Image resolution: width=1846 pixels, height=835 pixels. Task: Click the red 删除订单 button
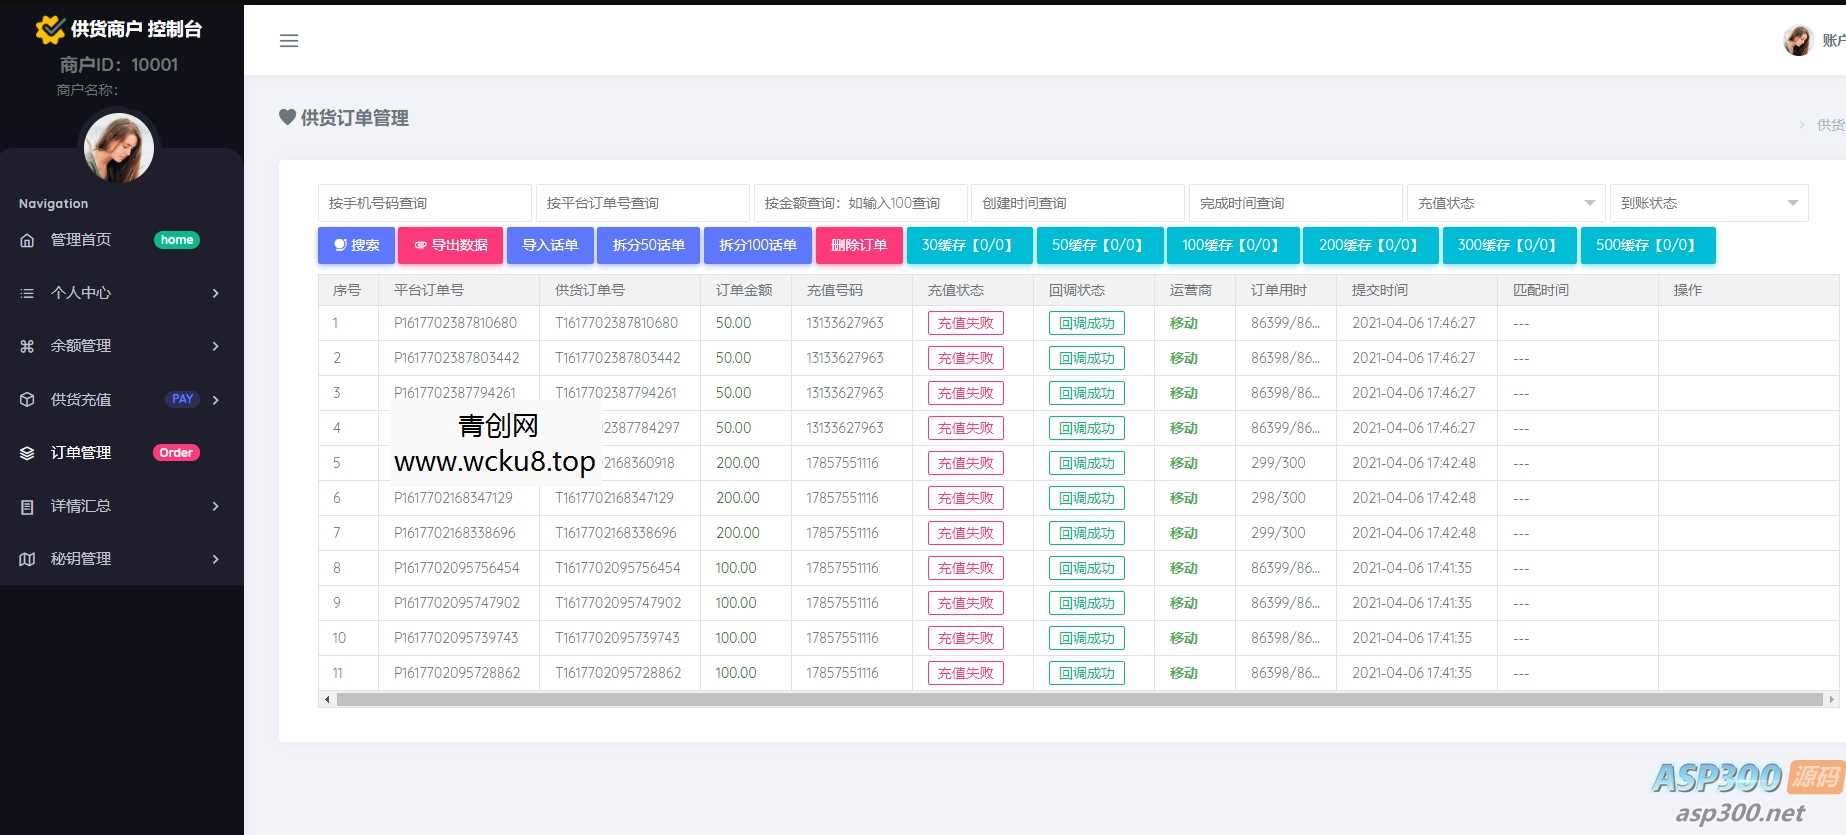click(859, 245)
